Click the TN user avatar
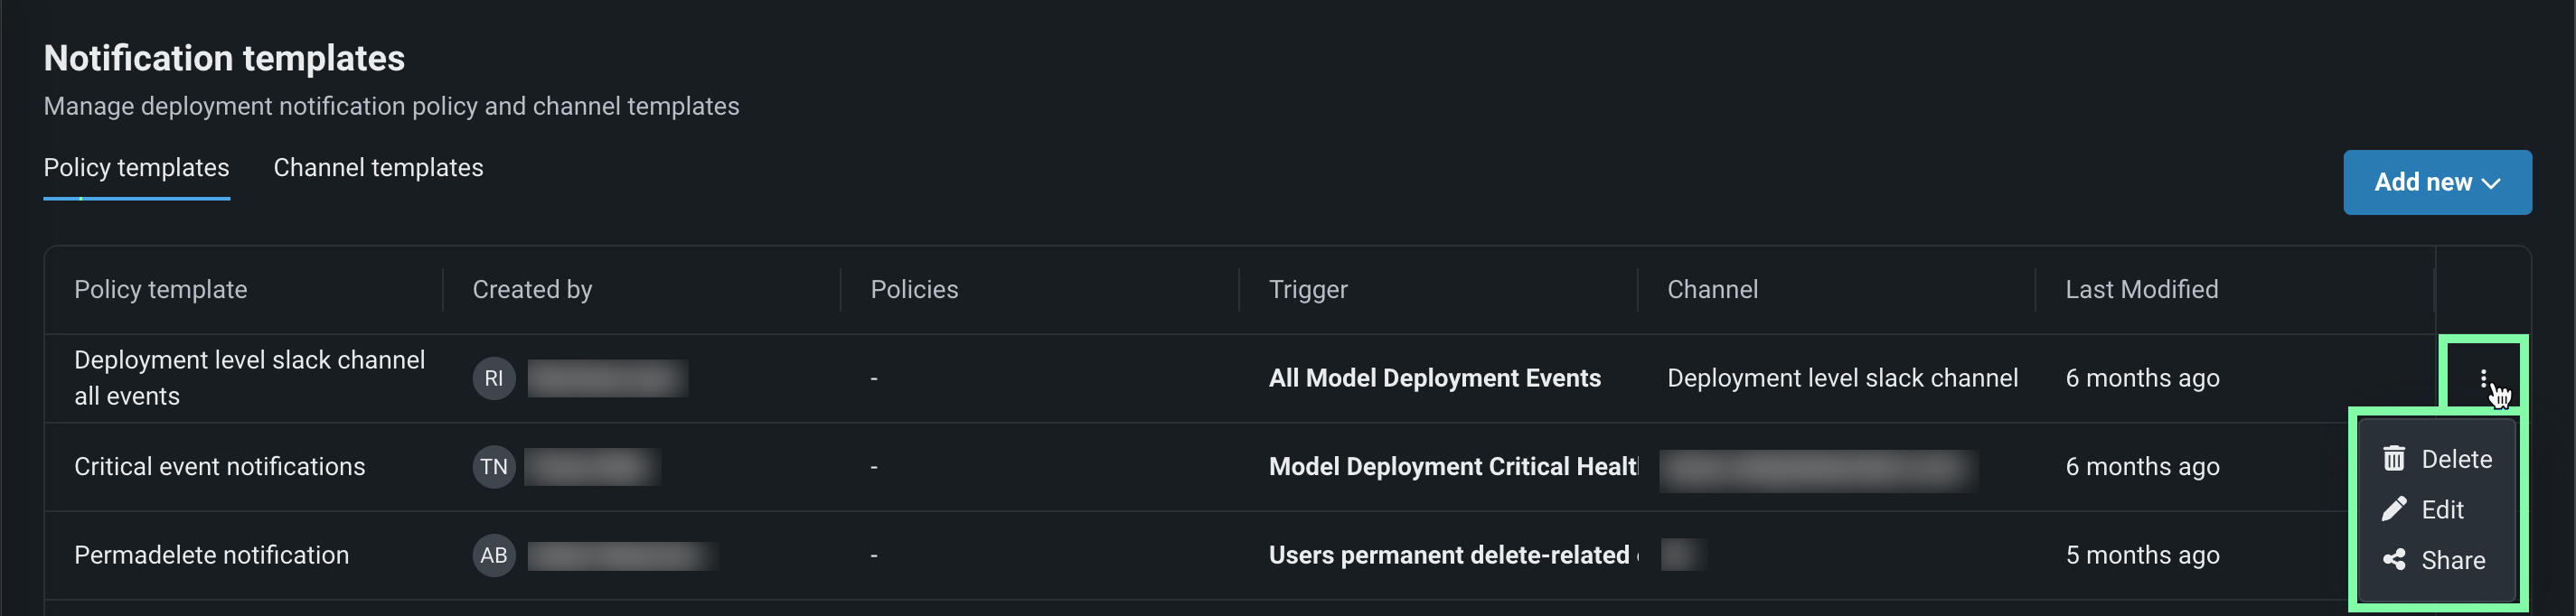 pos(494,467)
